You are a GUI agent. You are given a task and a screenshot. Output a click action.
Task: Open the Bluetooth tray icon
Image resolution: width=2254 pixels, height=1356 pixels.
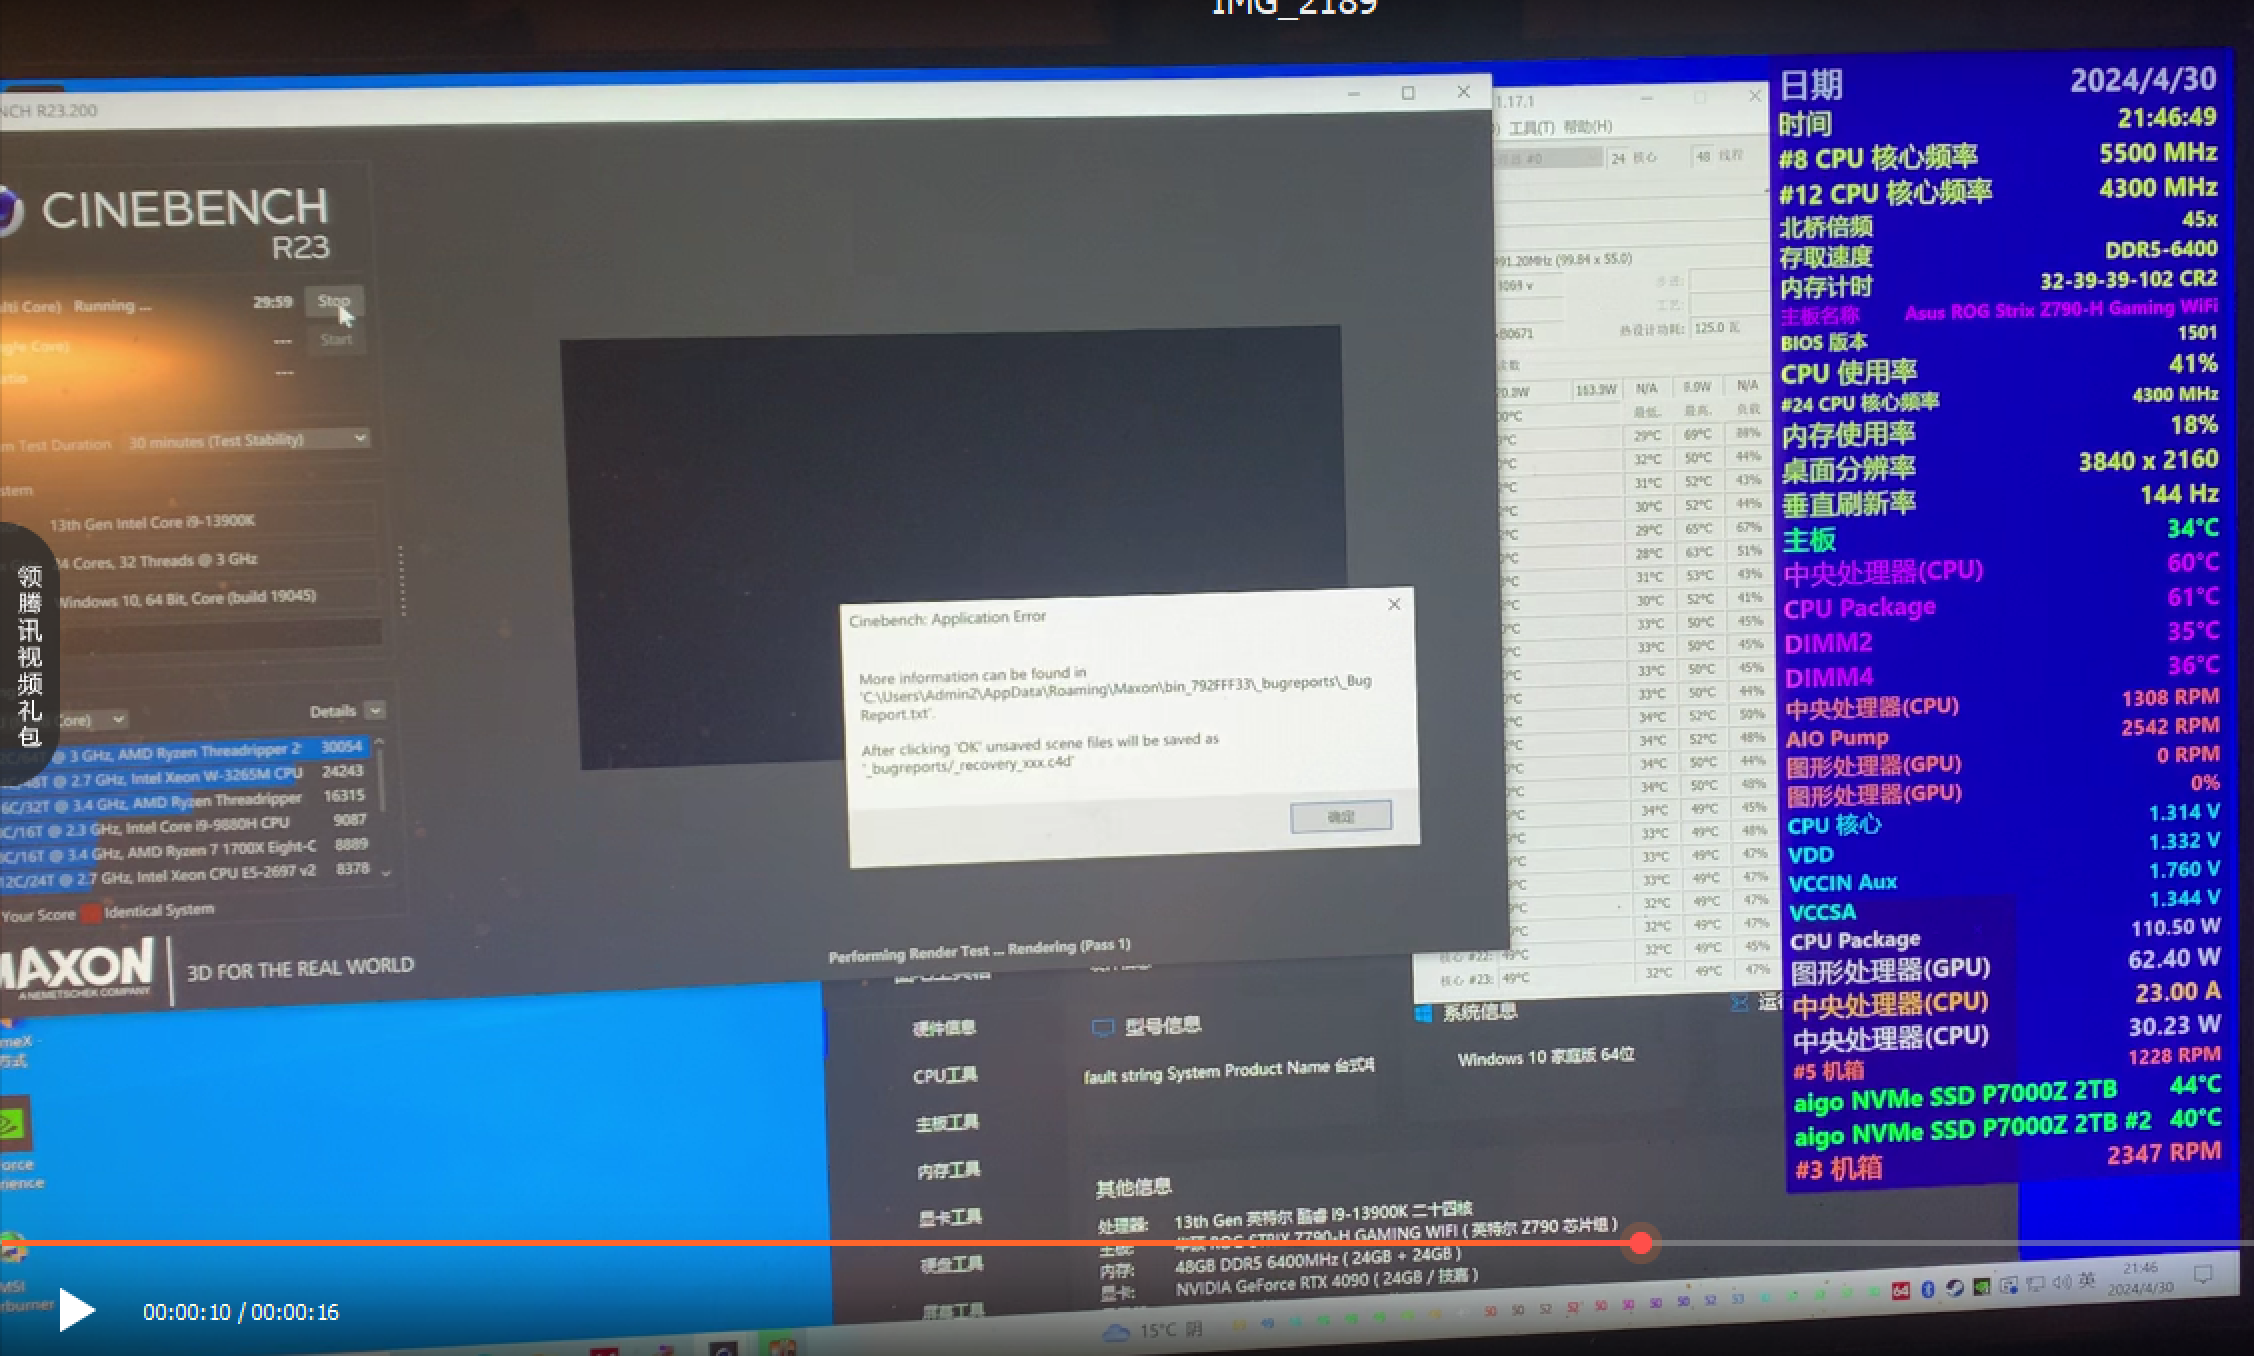point(1928,1289)
